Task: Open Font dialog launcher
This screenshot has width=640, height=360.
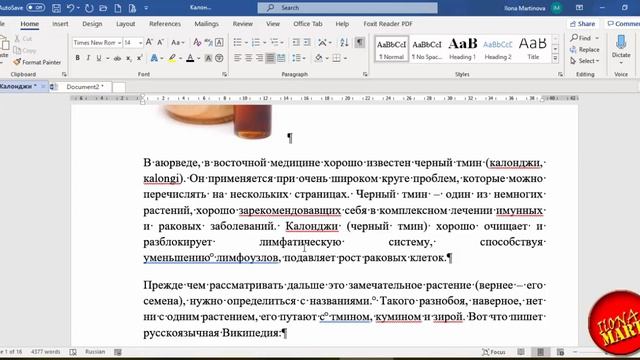Action: [x=224, y=74]
